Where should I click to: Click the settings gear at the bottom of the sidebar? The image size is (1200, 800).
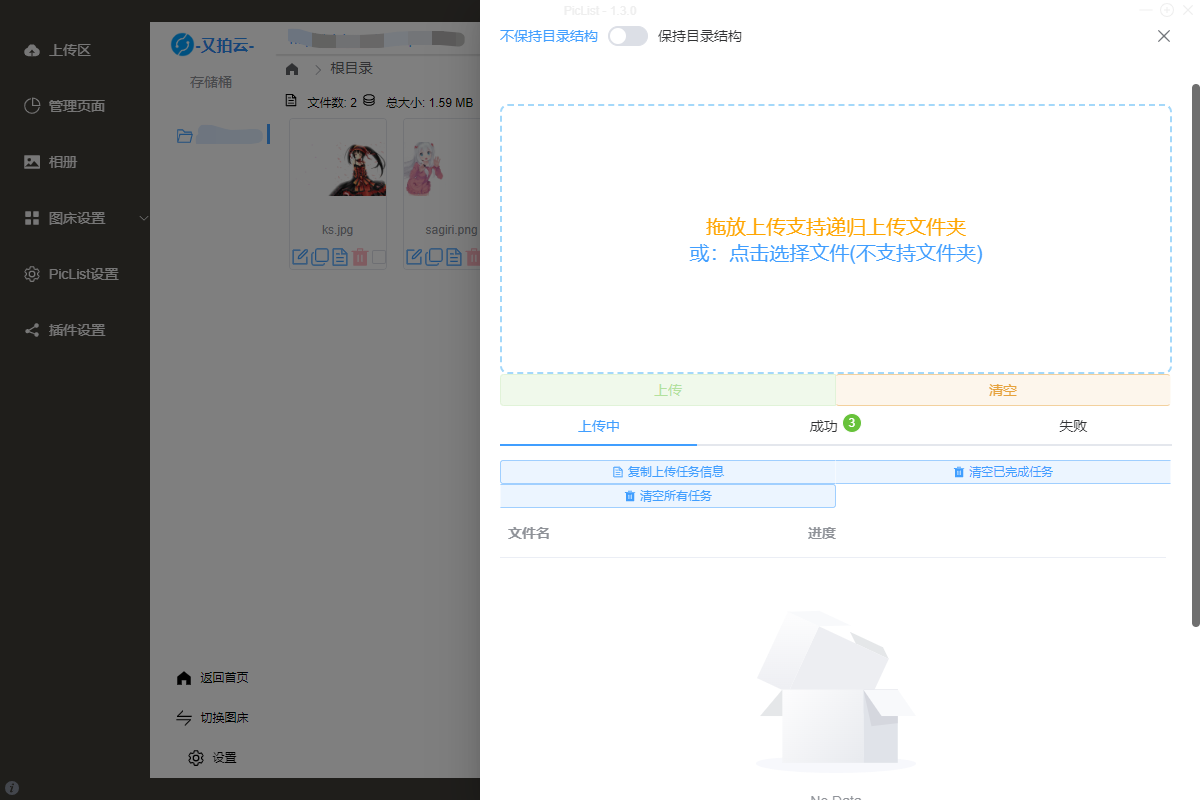[196, 758]
